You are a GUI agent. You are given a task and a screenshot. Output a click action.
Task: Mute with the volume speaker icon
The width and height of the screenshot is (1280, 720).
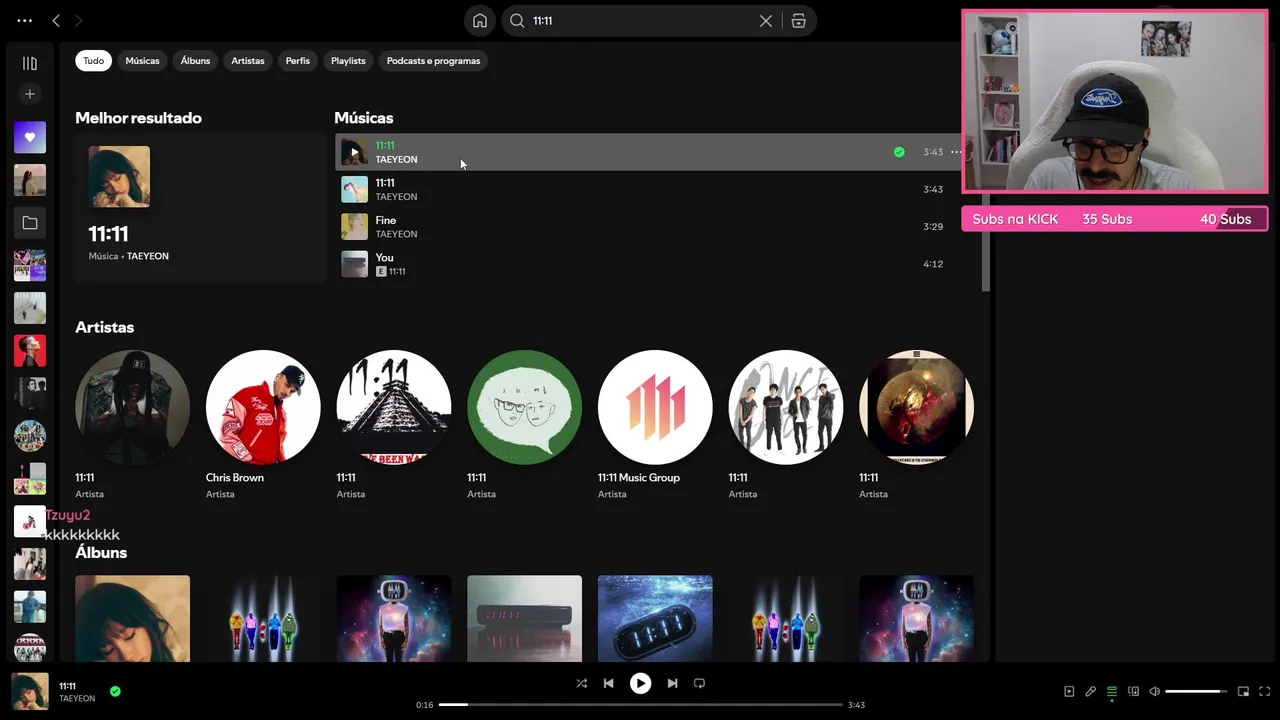(x=1154, y=691)
